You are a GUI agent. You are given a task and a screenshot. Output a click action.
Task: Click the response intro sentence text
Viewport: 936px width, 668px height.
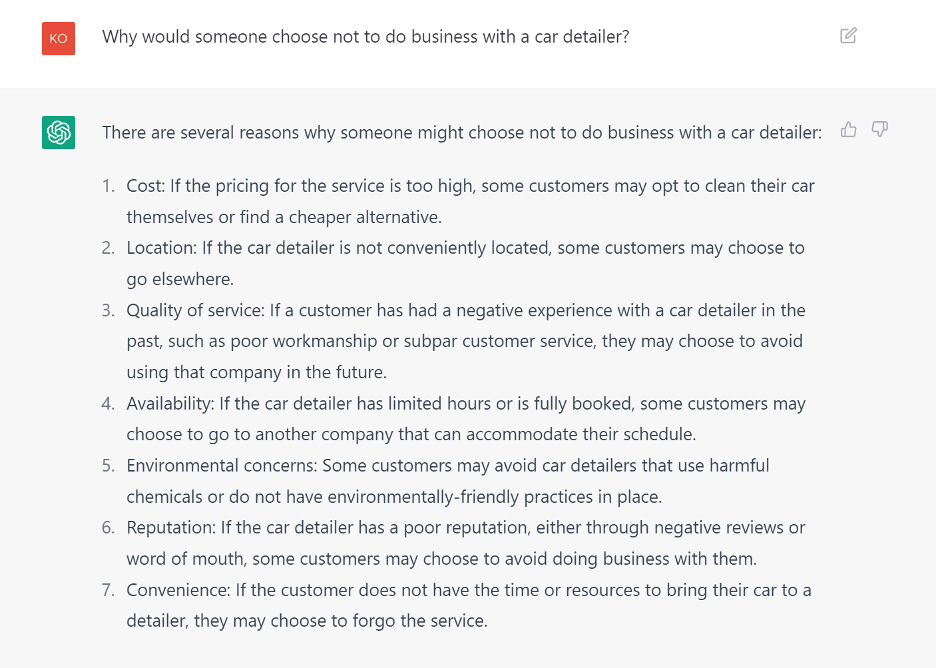(462, 132)
